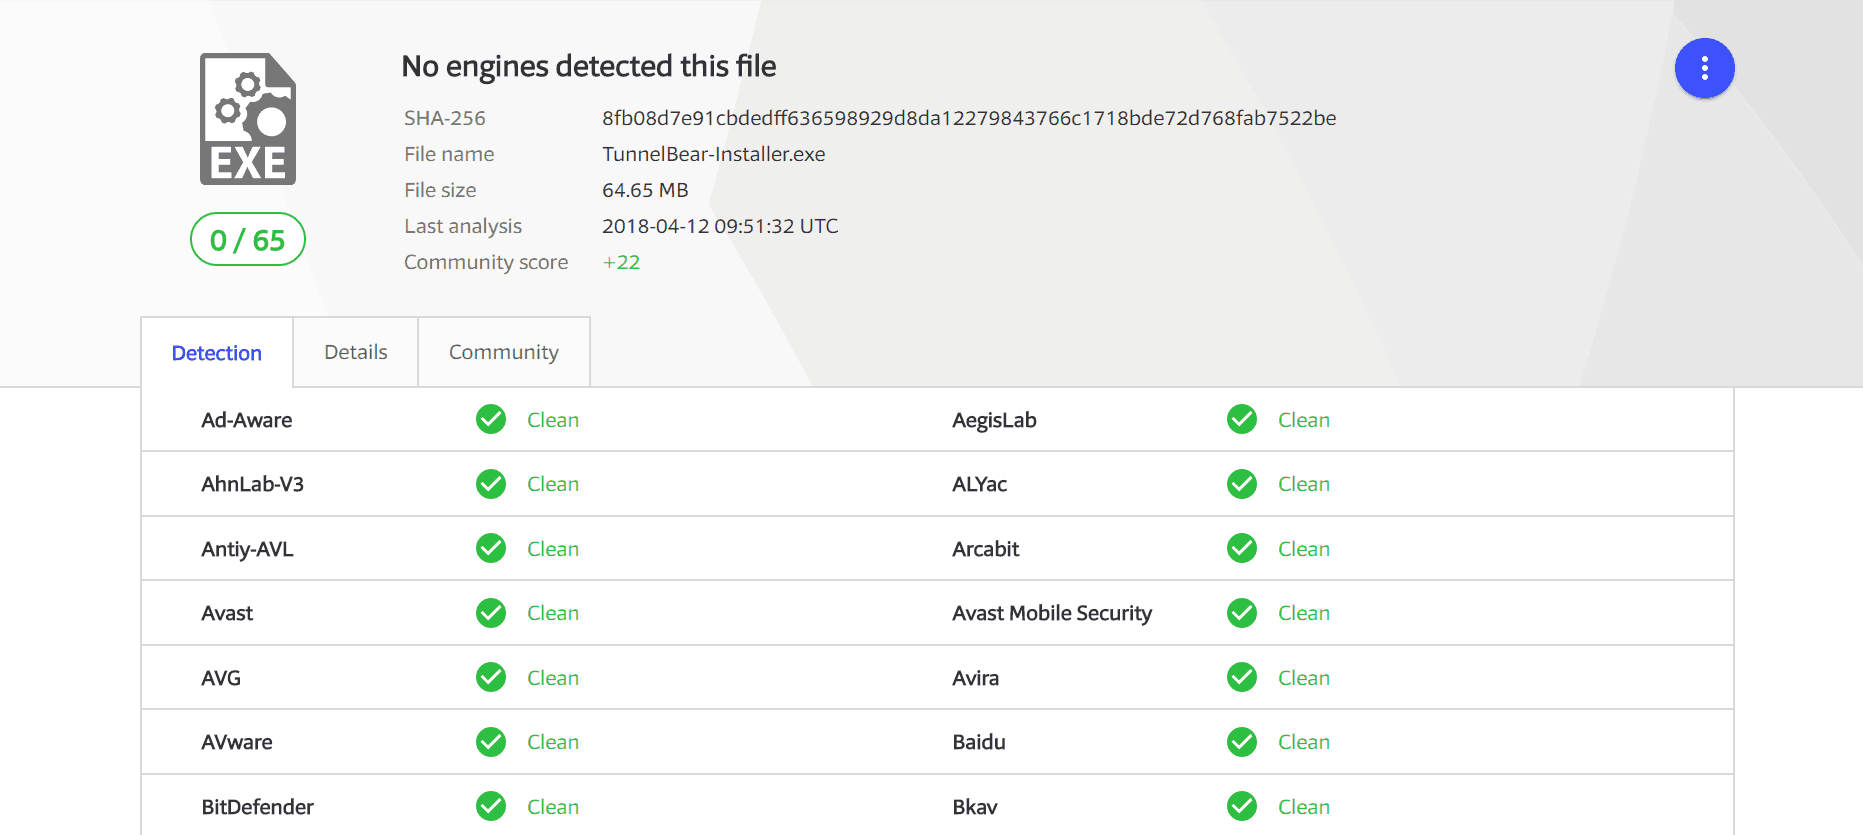
Task: Click the EXE file type icon
Action: click(248, 119)
